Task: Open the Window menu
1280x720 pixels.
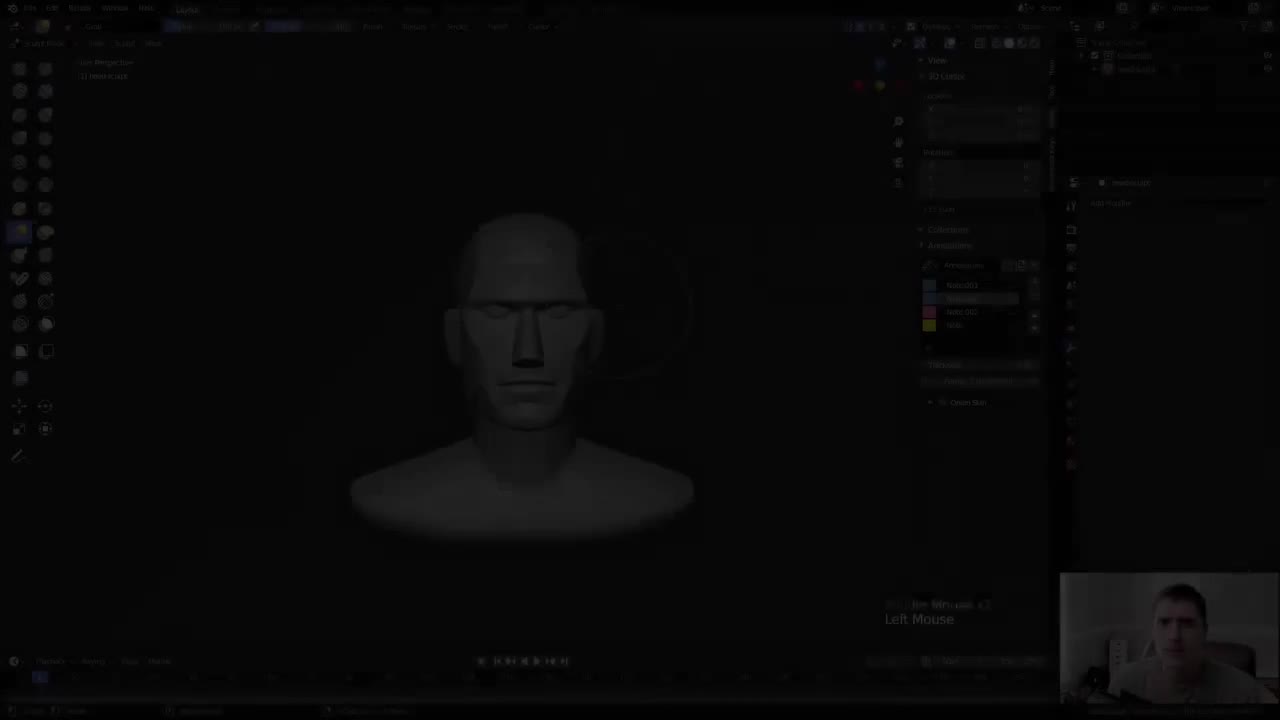Action: pos(115,8)
